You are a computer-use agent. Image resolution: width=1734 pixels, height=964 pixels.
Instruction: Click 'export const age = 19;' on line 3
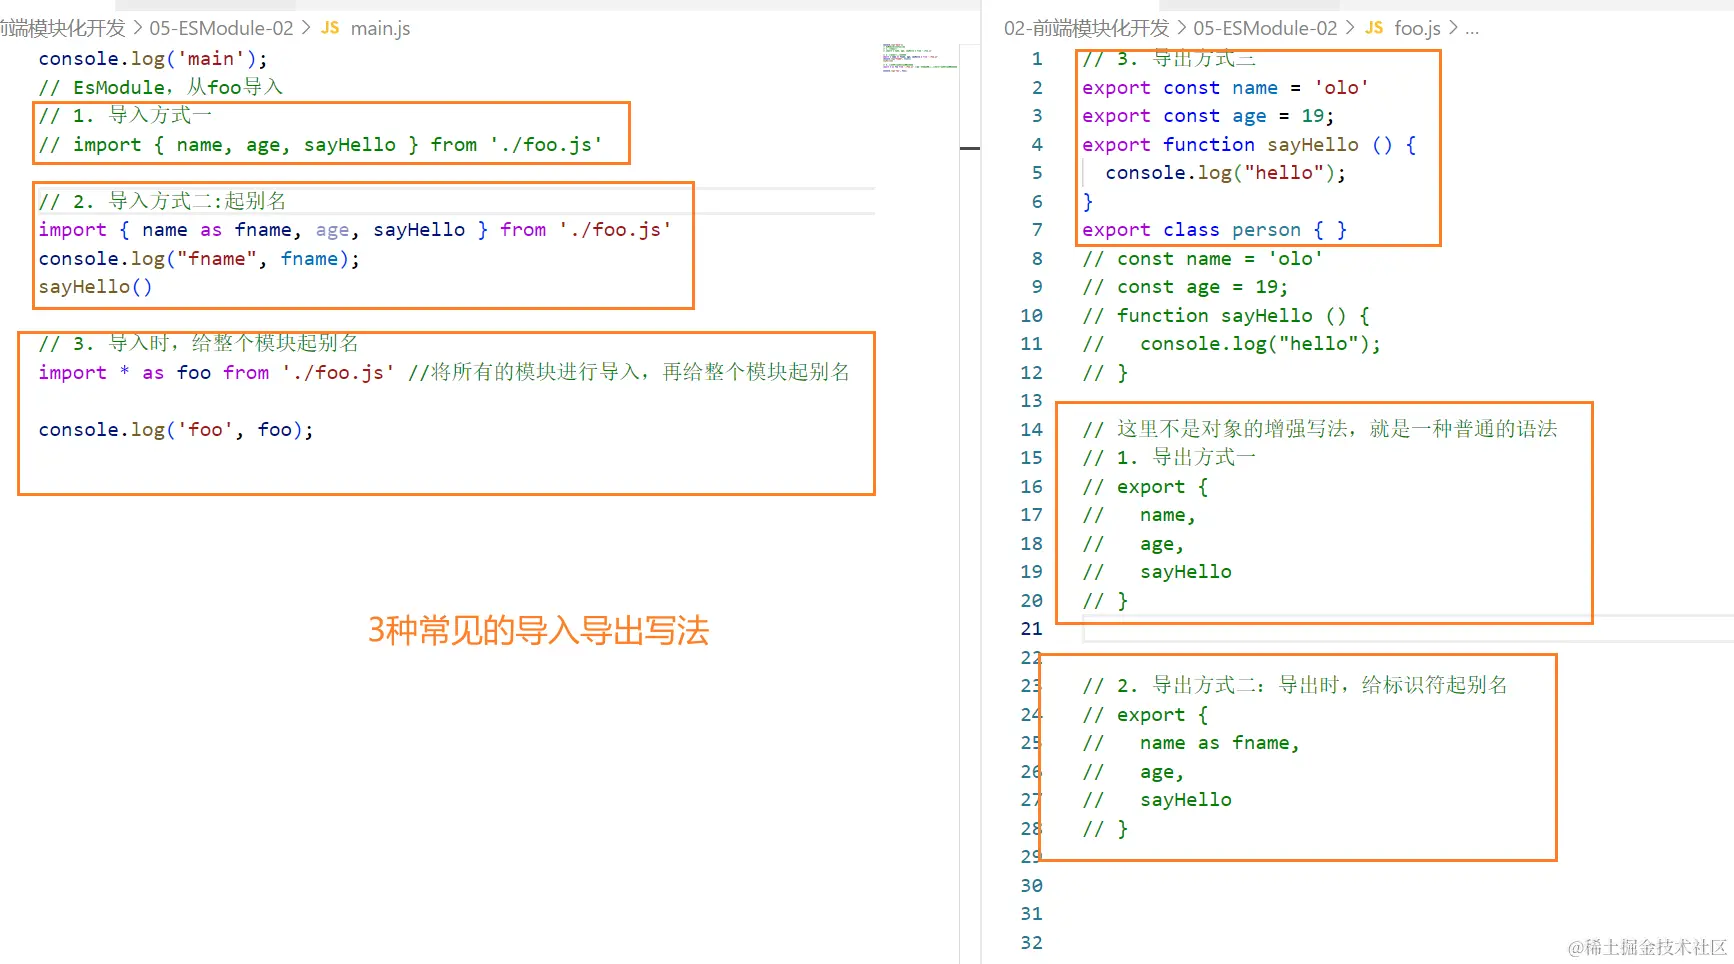pos(1208,116)
